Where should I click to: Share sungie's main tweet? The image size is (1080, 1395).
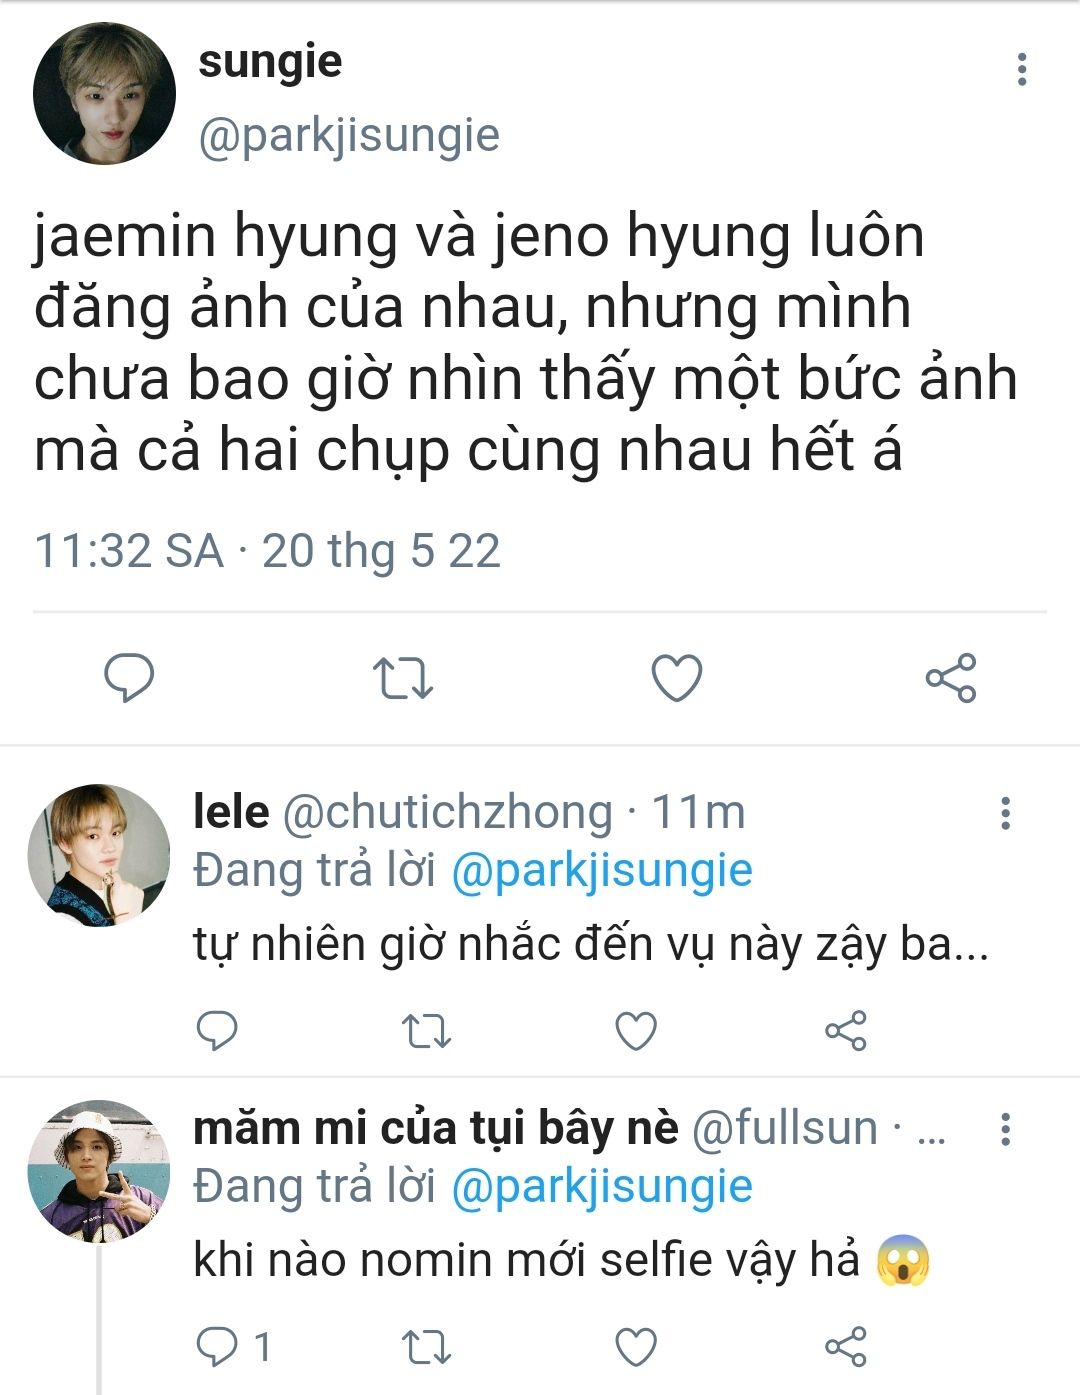[950, 678]
